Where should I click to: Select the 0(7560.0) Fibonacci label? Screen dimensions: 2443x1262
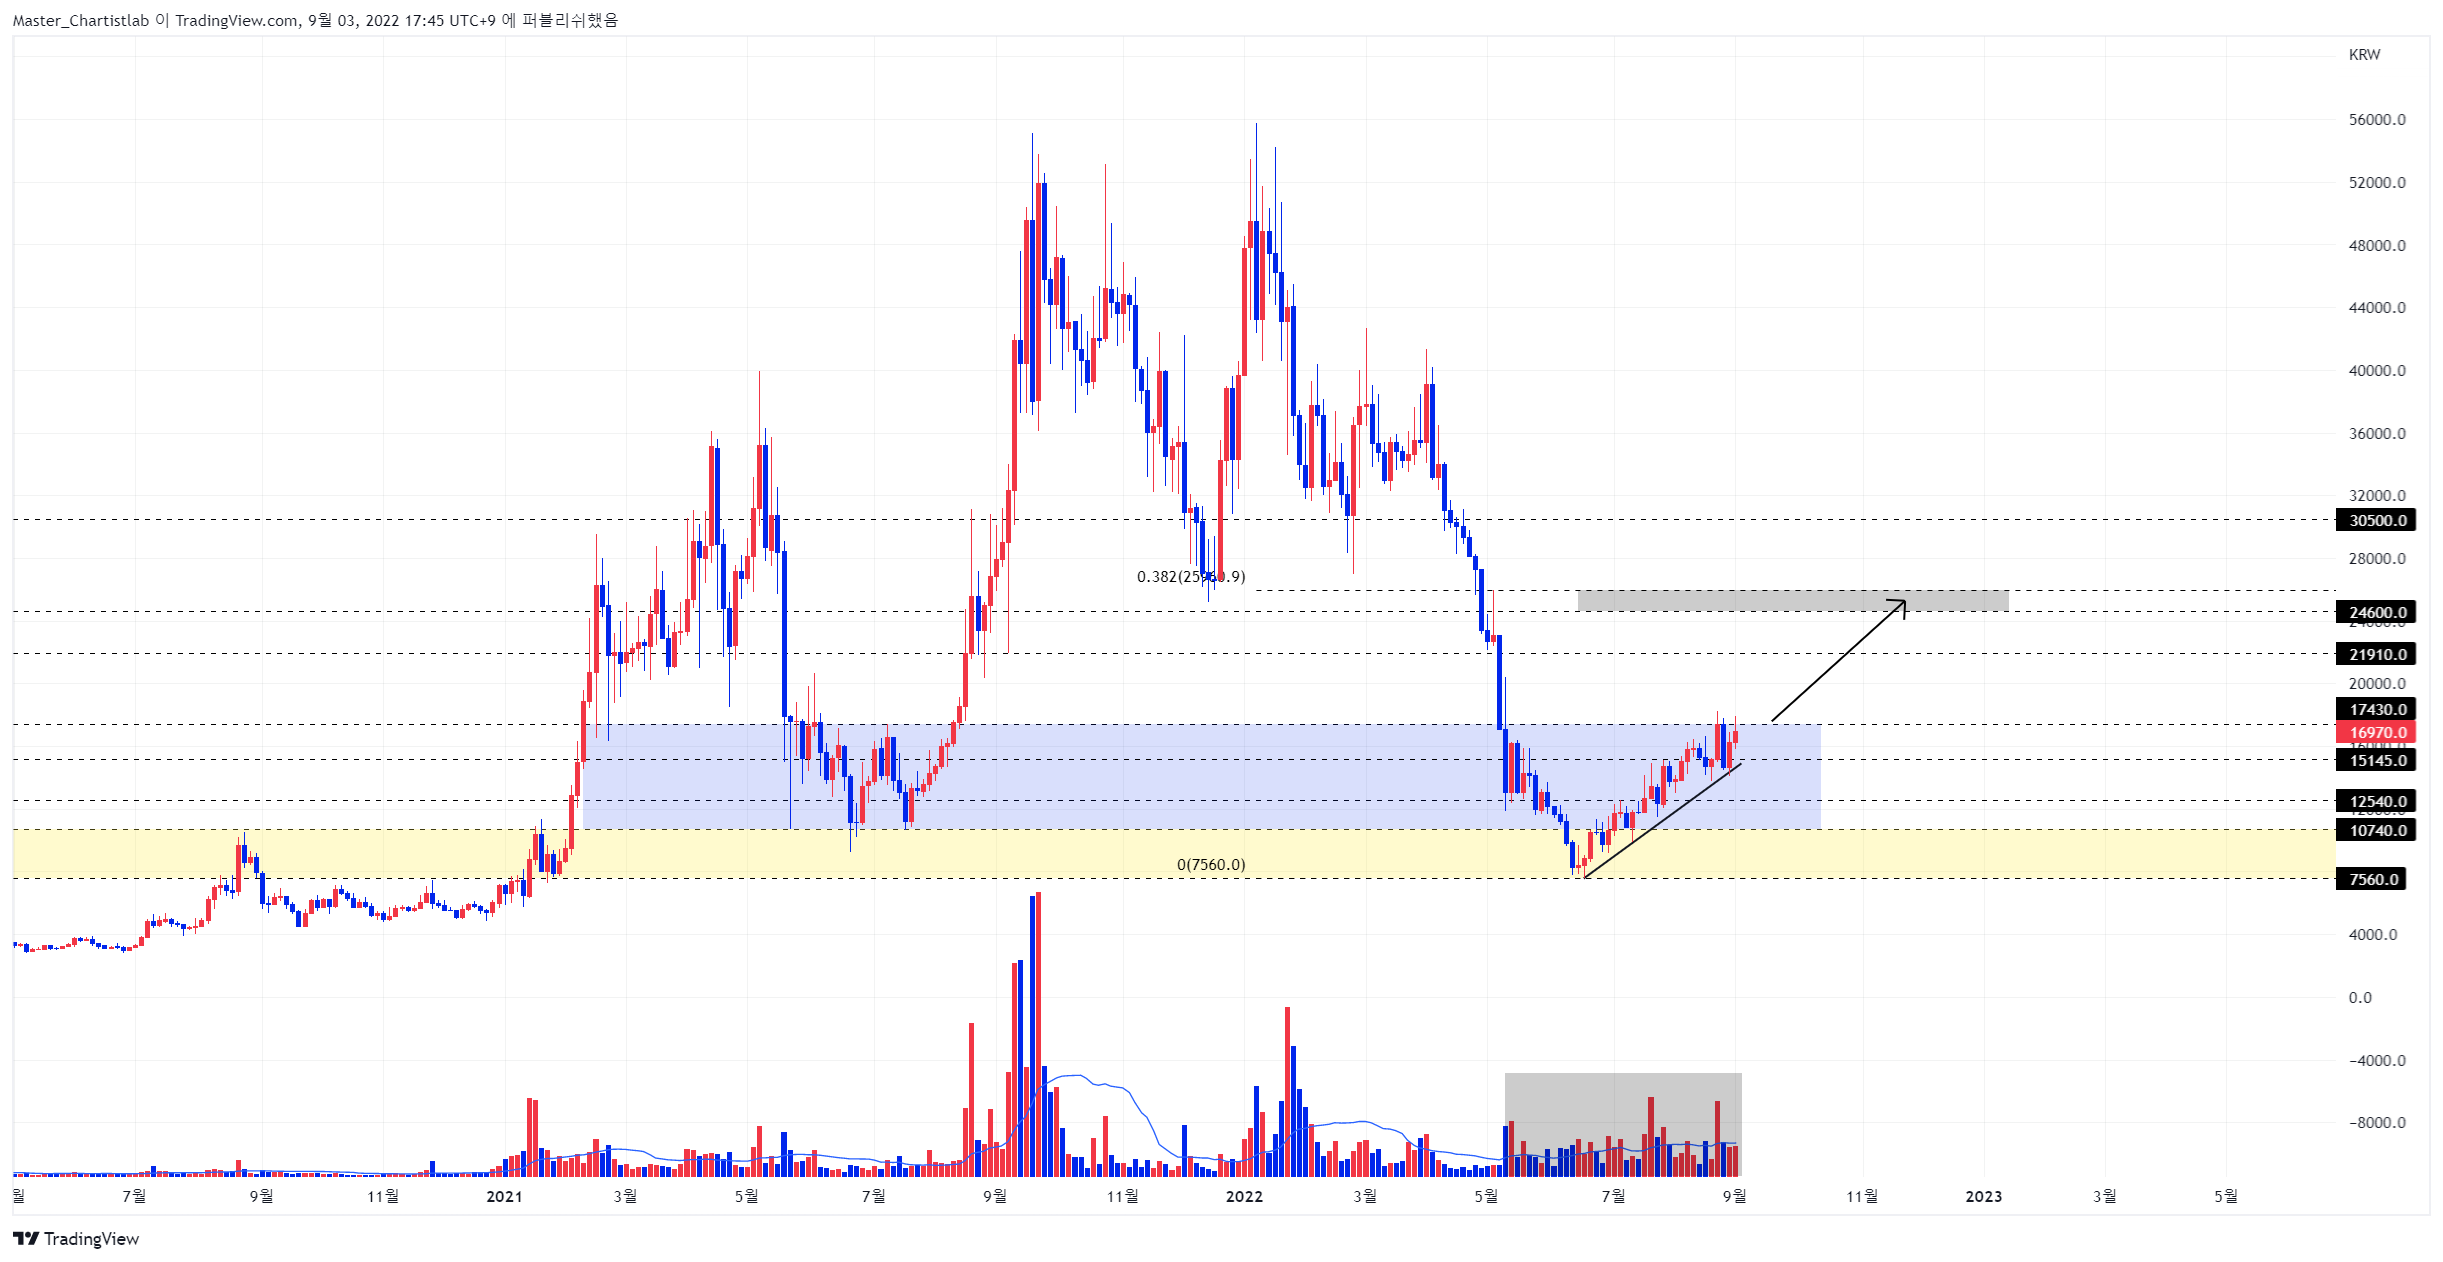(x=1211, y=864)
